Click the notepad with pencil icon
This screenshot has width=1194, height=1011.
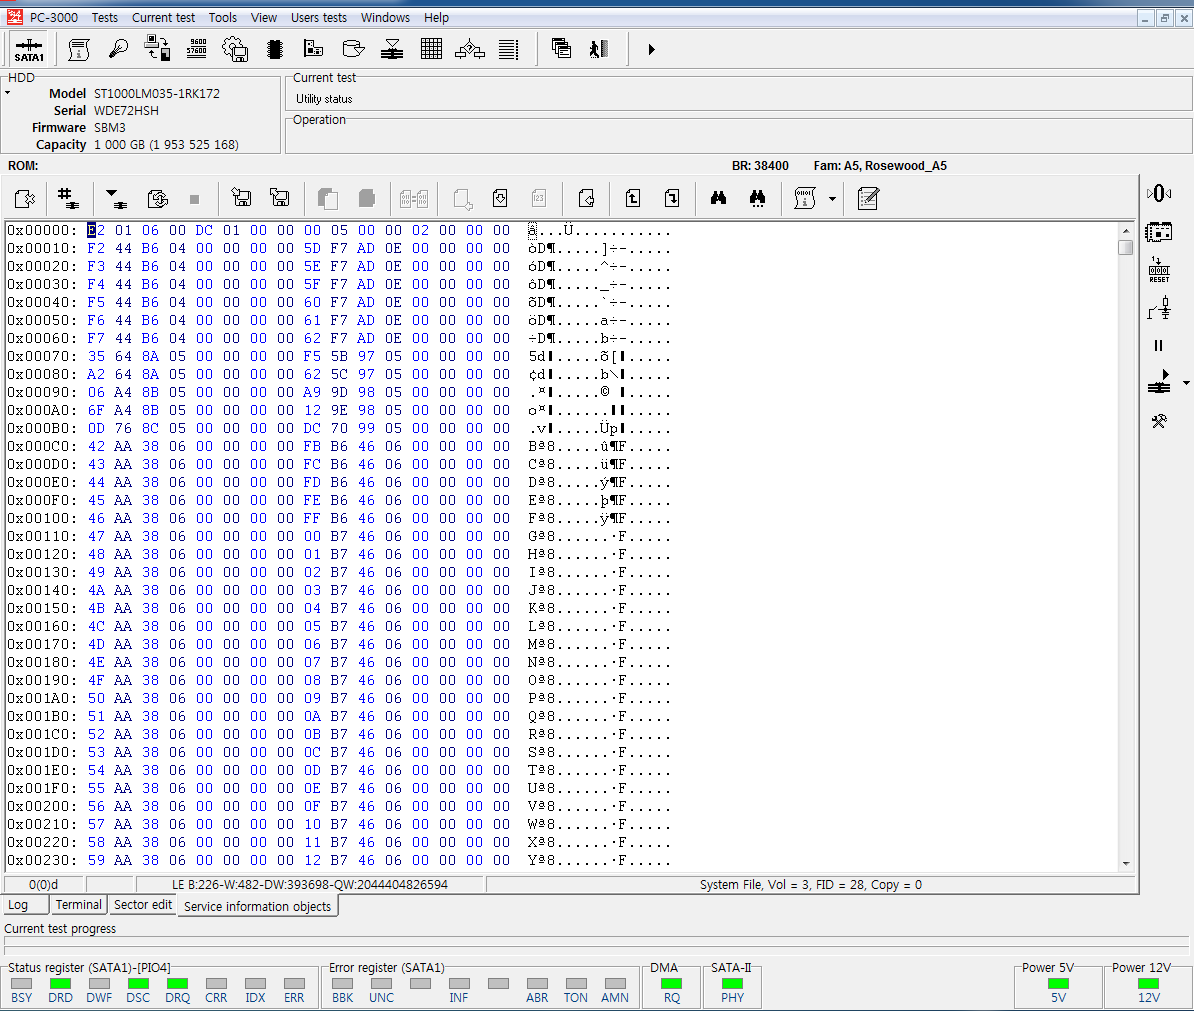[x=868, y=199]
